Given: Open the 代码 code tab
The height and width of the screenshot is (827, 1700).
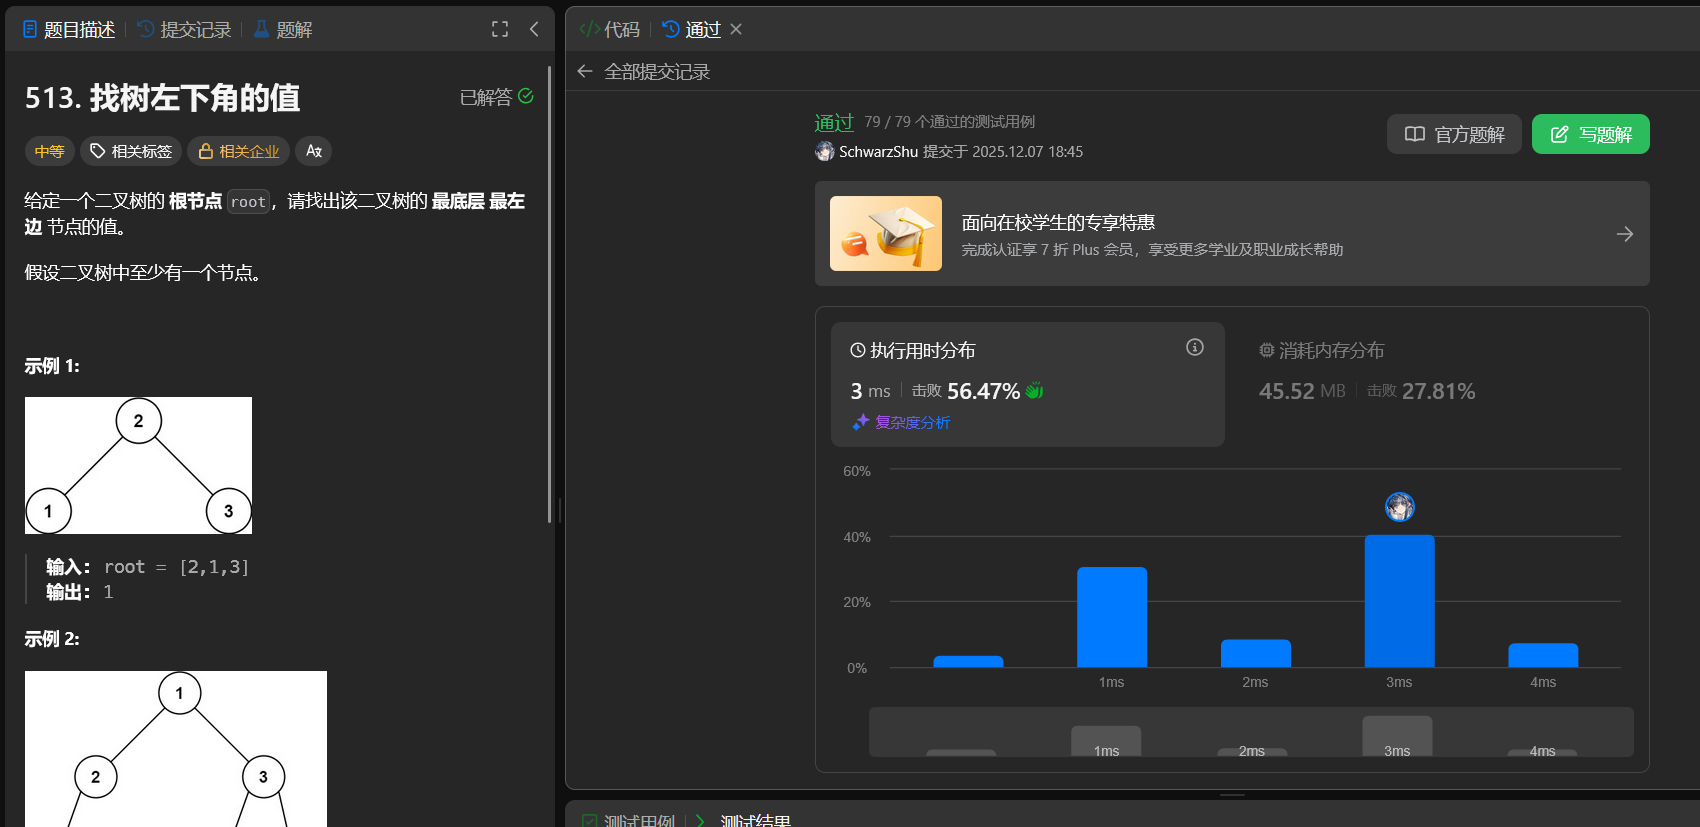Looking at the screenshot, I should pyautogui.click(x=610, y=30).
